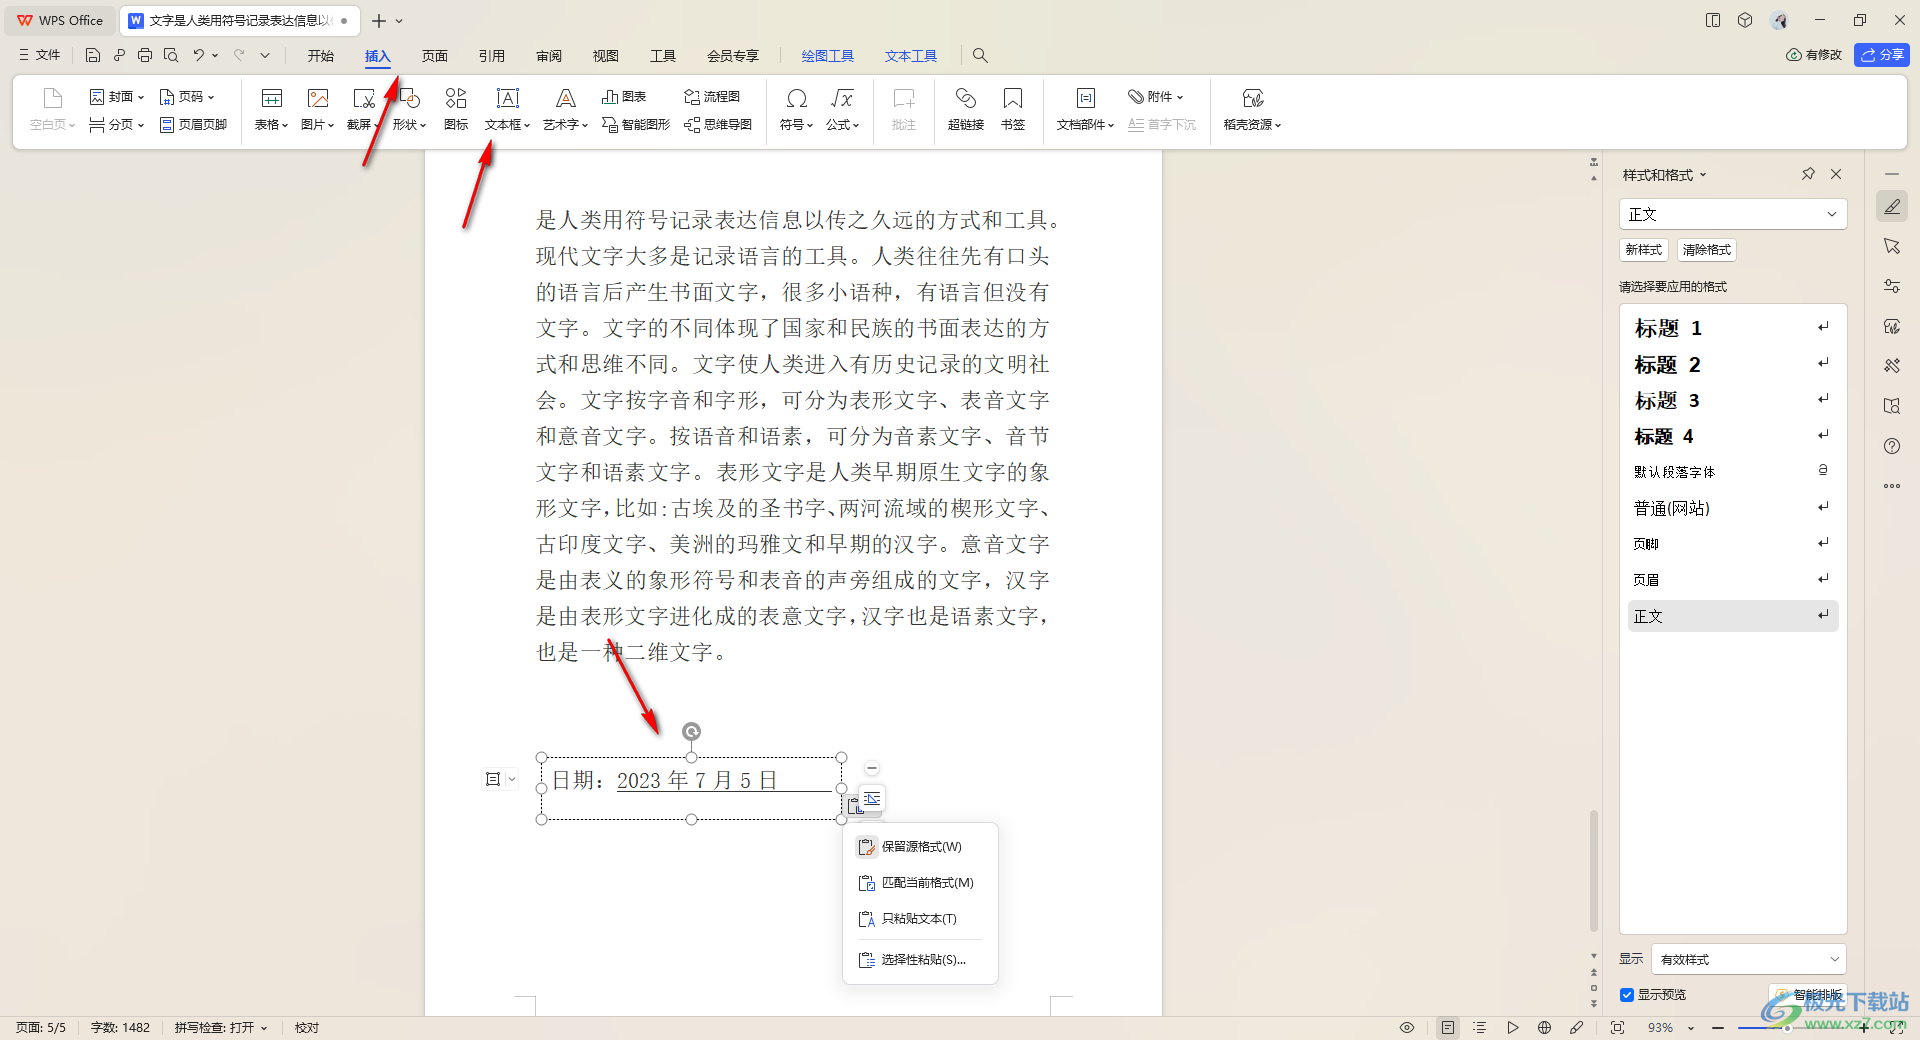Open 稻壳资源 resources tool

(x=1252, y=109)
